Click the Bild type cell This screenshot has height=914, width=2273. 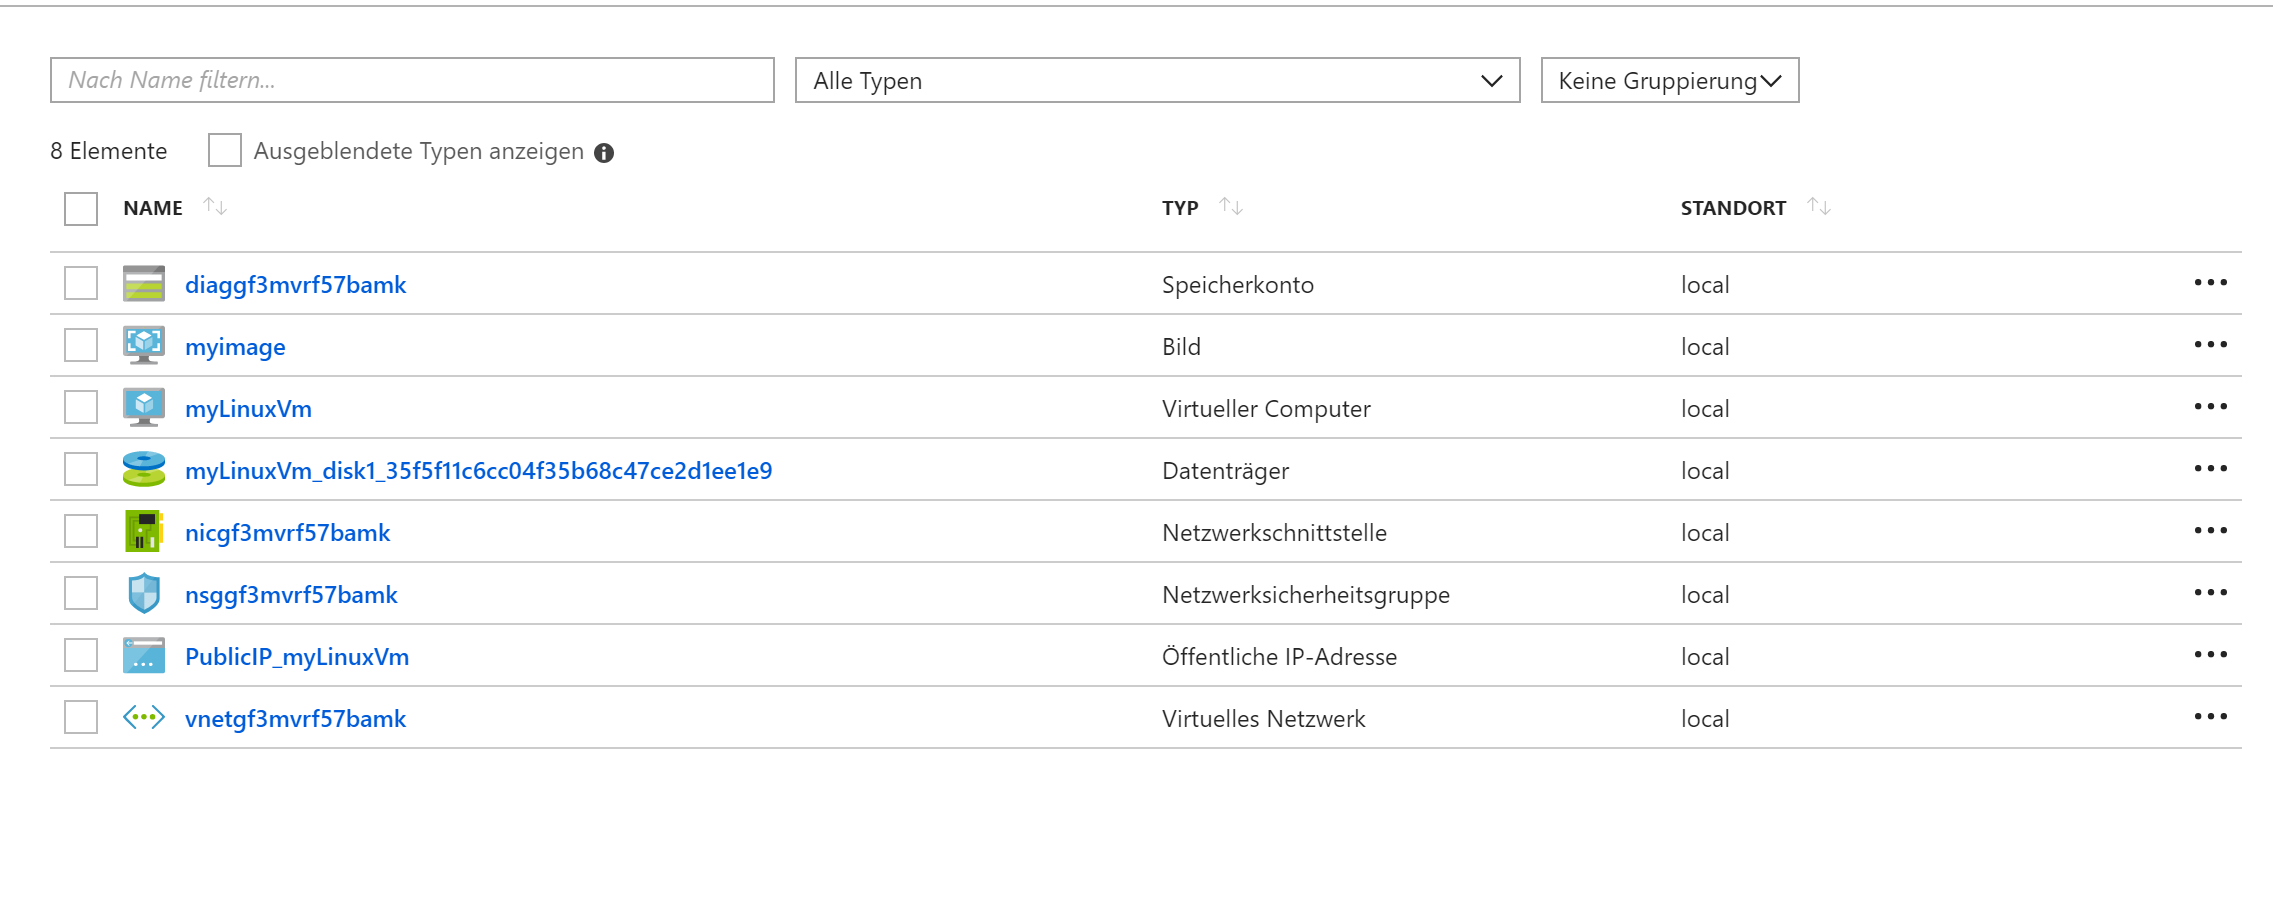point(1181,347)
